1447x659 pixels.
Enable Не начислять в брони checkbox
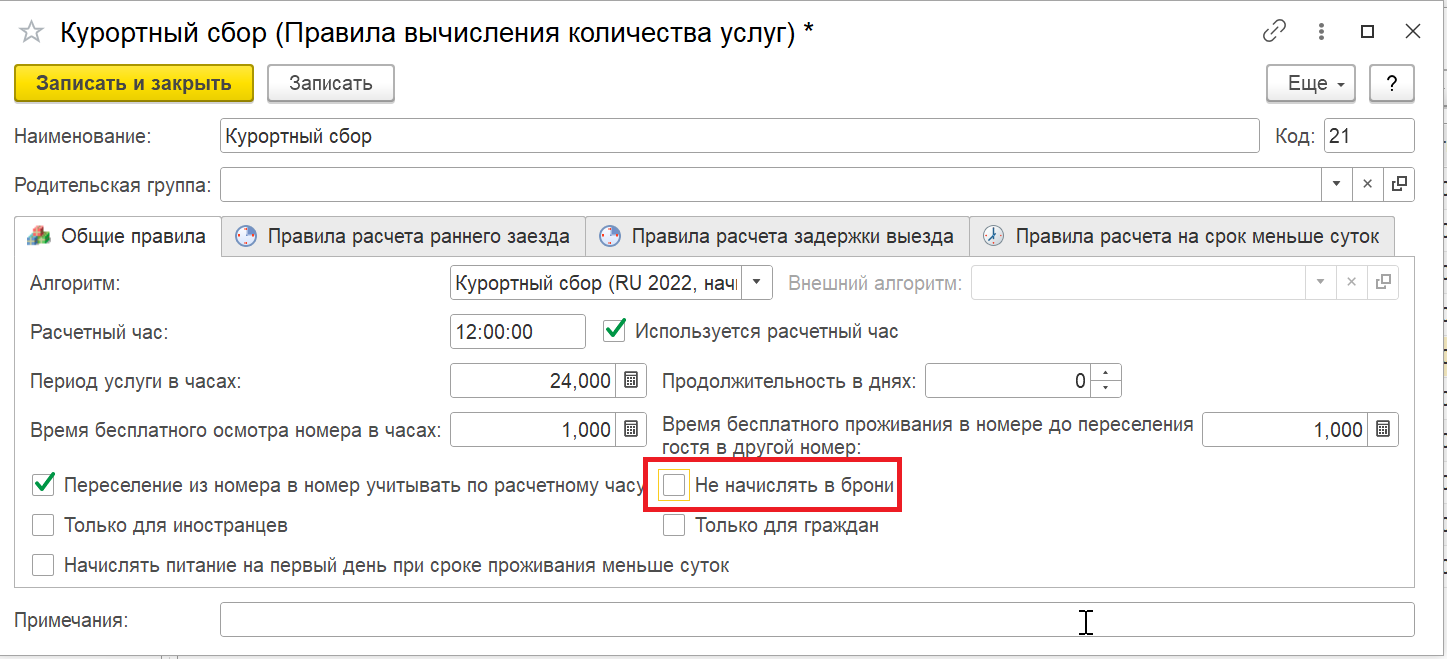(x=675, y=486)
